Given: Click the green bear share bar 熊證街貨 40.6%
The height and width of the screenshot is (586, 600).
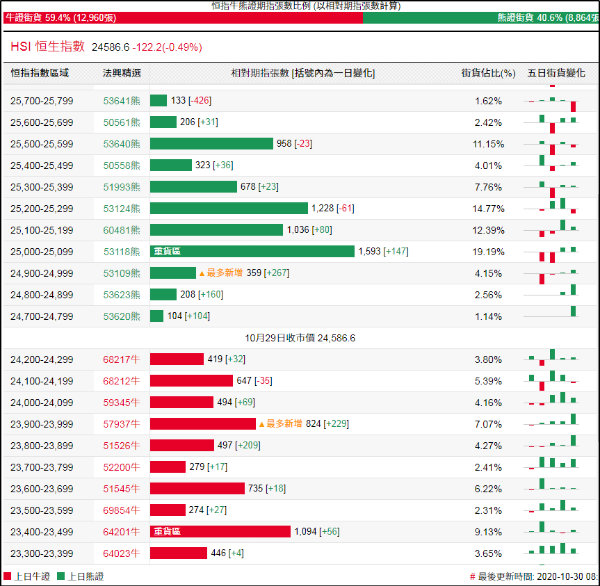Looking at the screenshot, I should [x=481, y=18].
